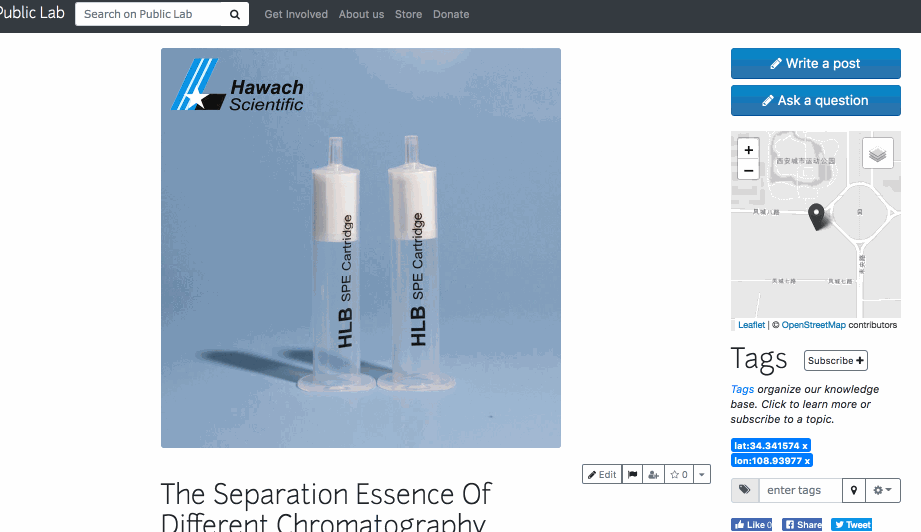Screen dimensions: 921x532
Task: Remove the lat:34.341574 tag
Action: point(805,446)
